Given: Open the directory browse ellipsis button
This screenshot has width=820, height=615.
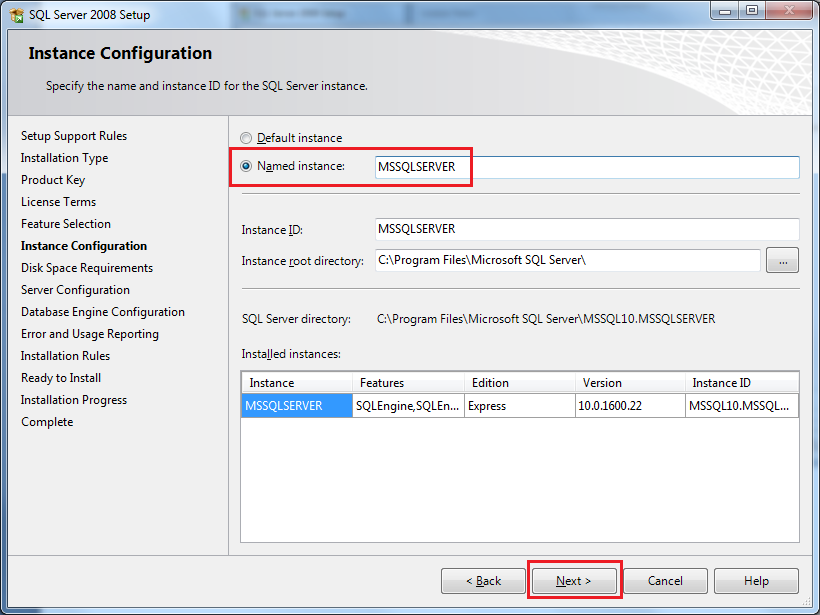Looking at the screenshot, I should click(782, 260).
